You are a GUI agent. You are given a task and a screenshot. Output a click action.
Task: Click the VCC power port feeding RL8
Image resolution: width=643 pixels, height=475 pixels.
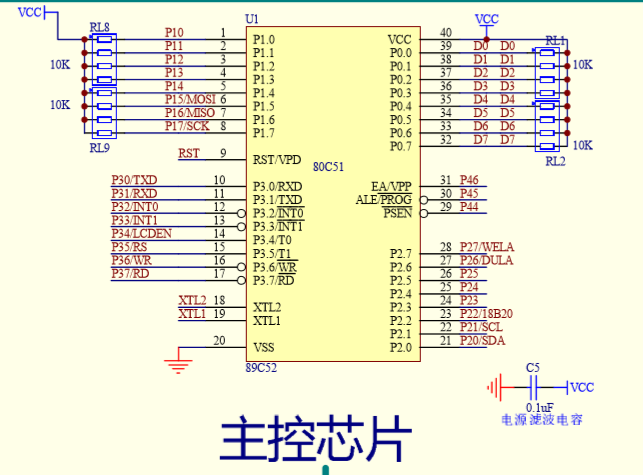[31, 12]
